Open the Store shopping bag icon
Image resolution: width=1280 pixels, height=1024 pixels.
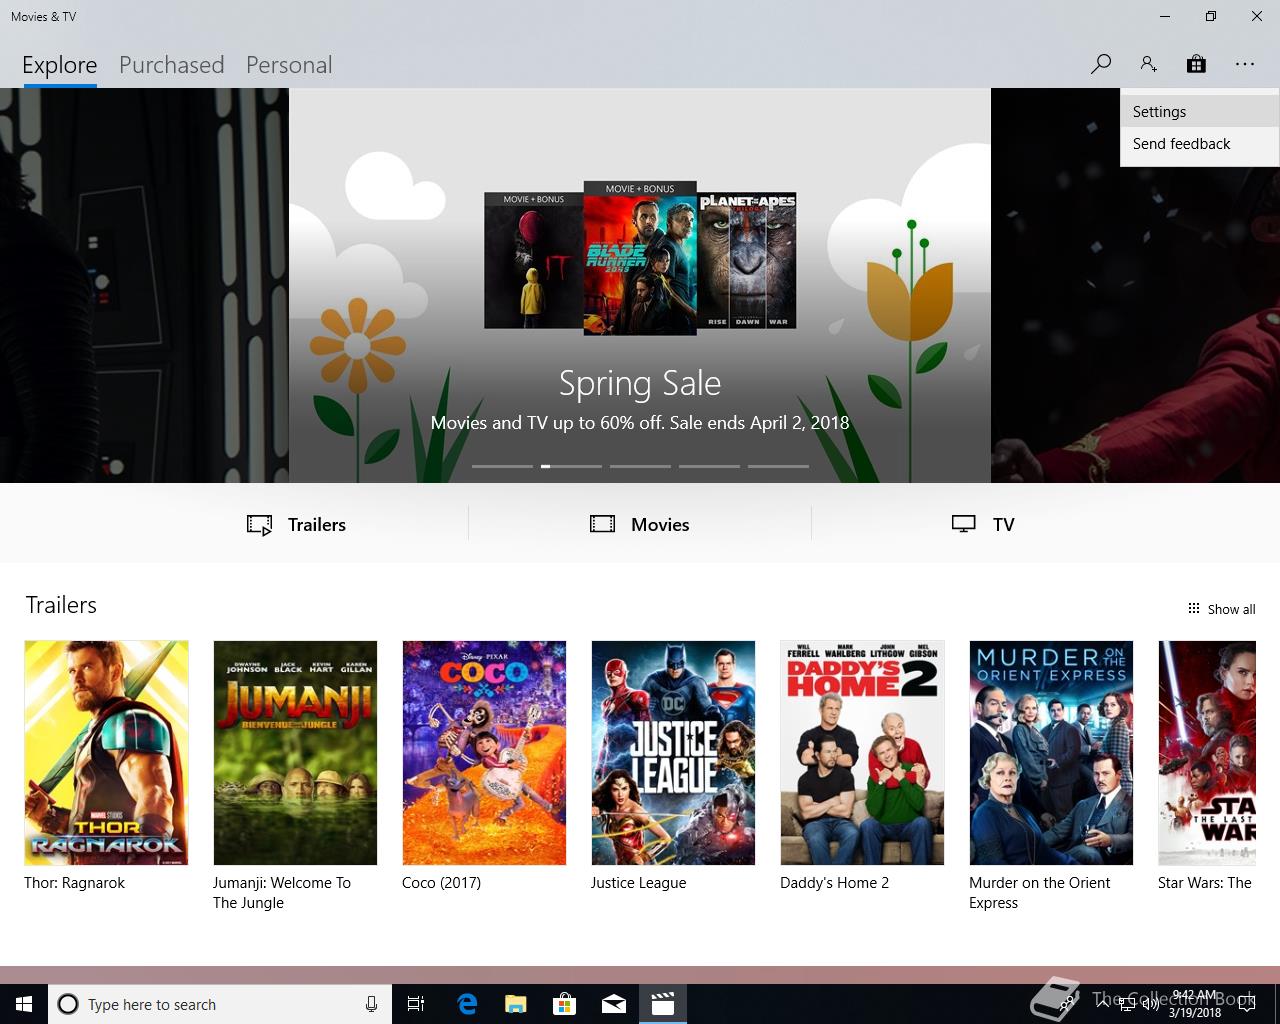click(x=1196, y=64)
